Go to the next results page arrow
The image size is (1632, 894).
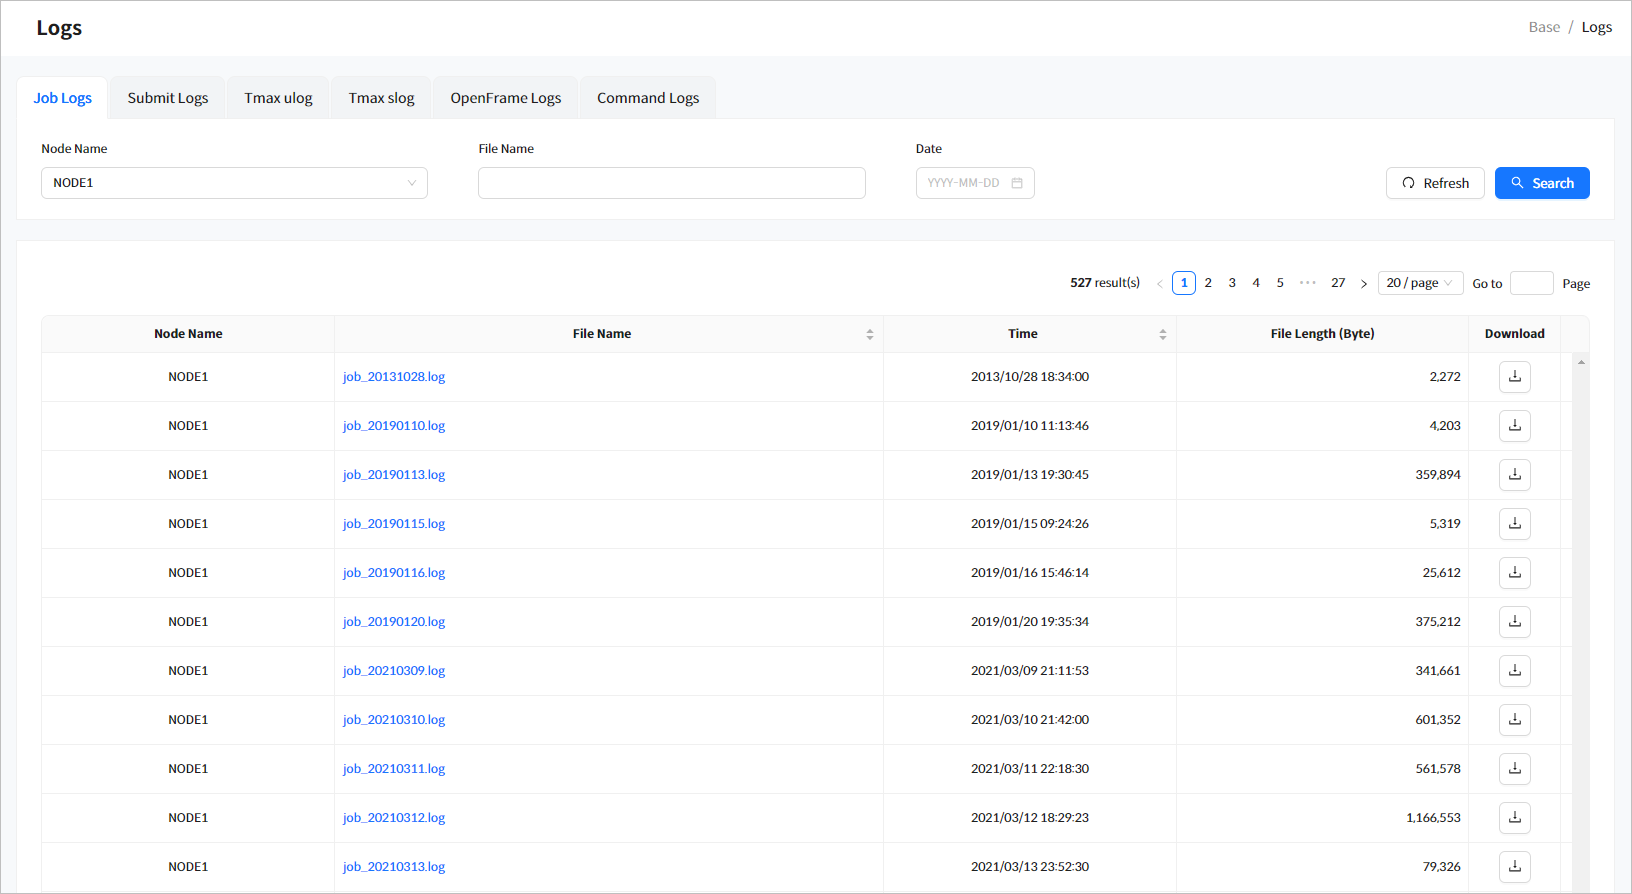(x=1363, y=284)
